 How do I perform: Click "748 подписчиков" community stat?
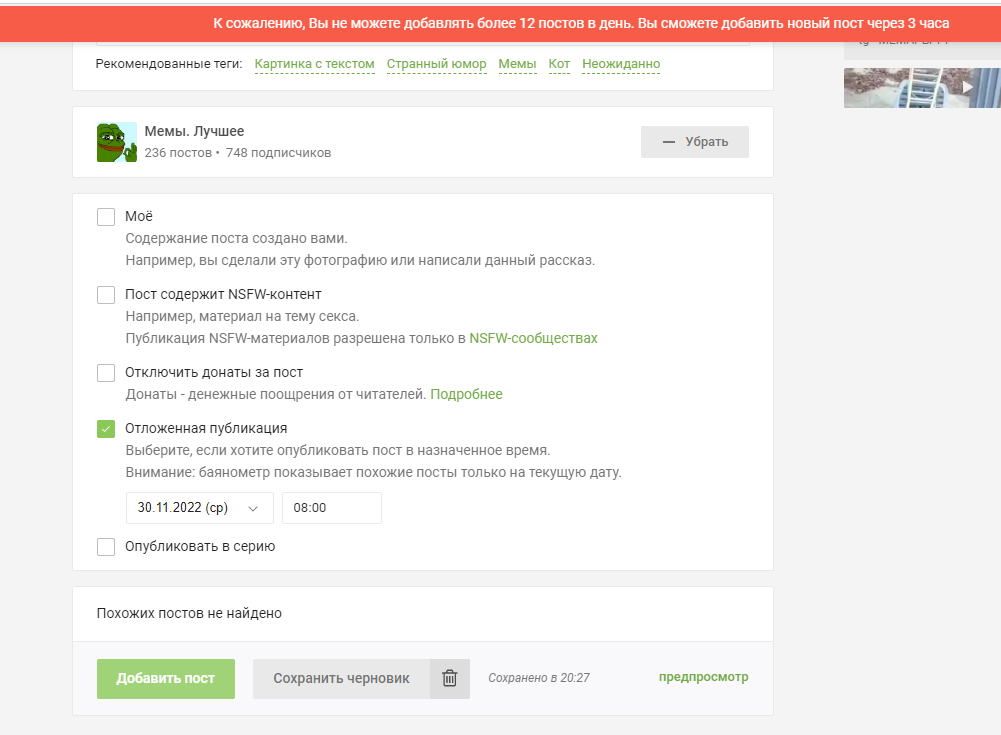click(278, 153)
